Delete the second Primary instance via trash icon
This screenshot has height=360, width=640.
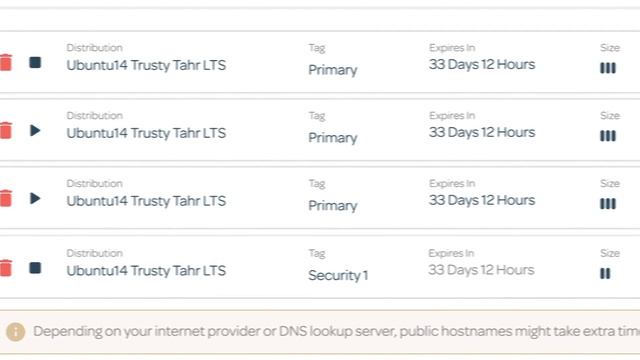pos(6,131)
